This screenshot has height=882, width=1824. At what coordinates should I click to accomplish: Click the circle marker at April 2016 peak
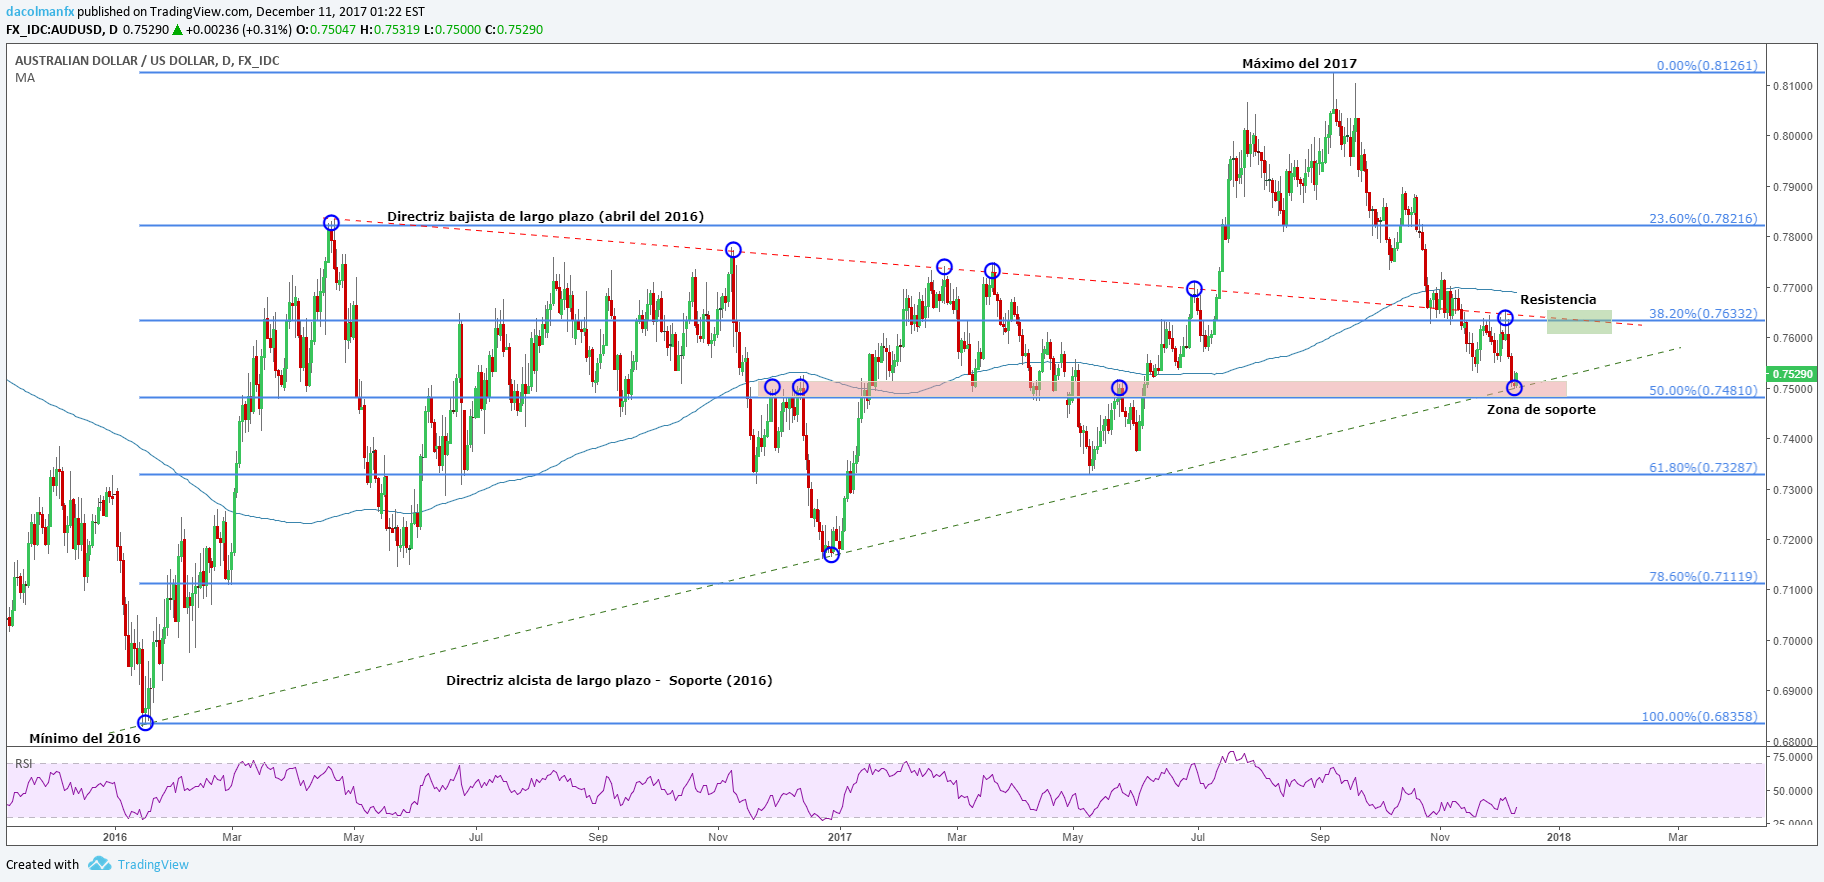(331, 223)
